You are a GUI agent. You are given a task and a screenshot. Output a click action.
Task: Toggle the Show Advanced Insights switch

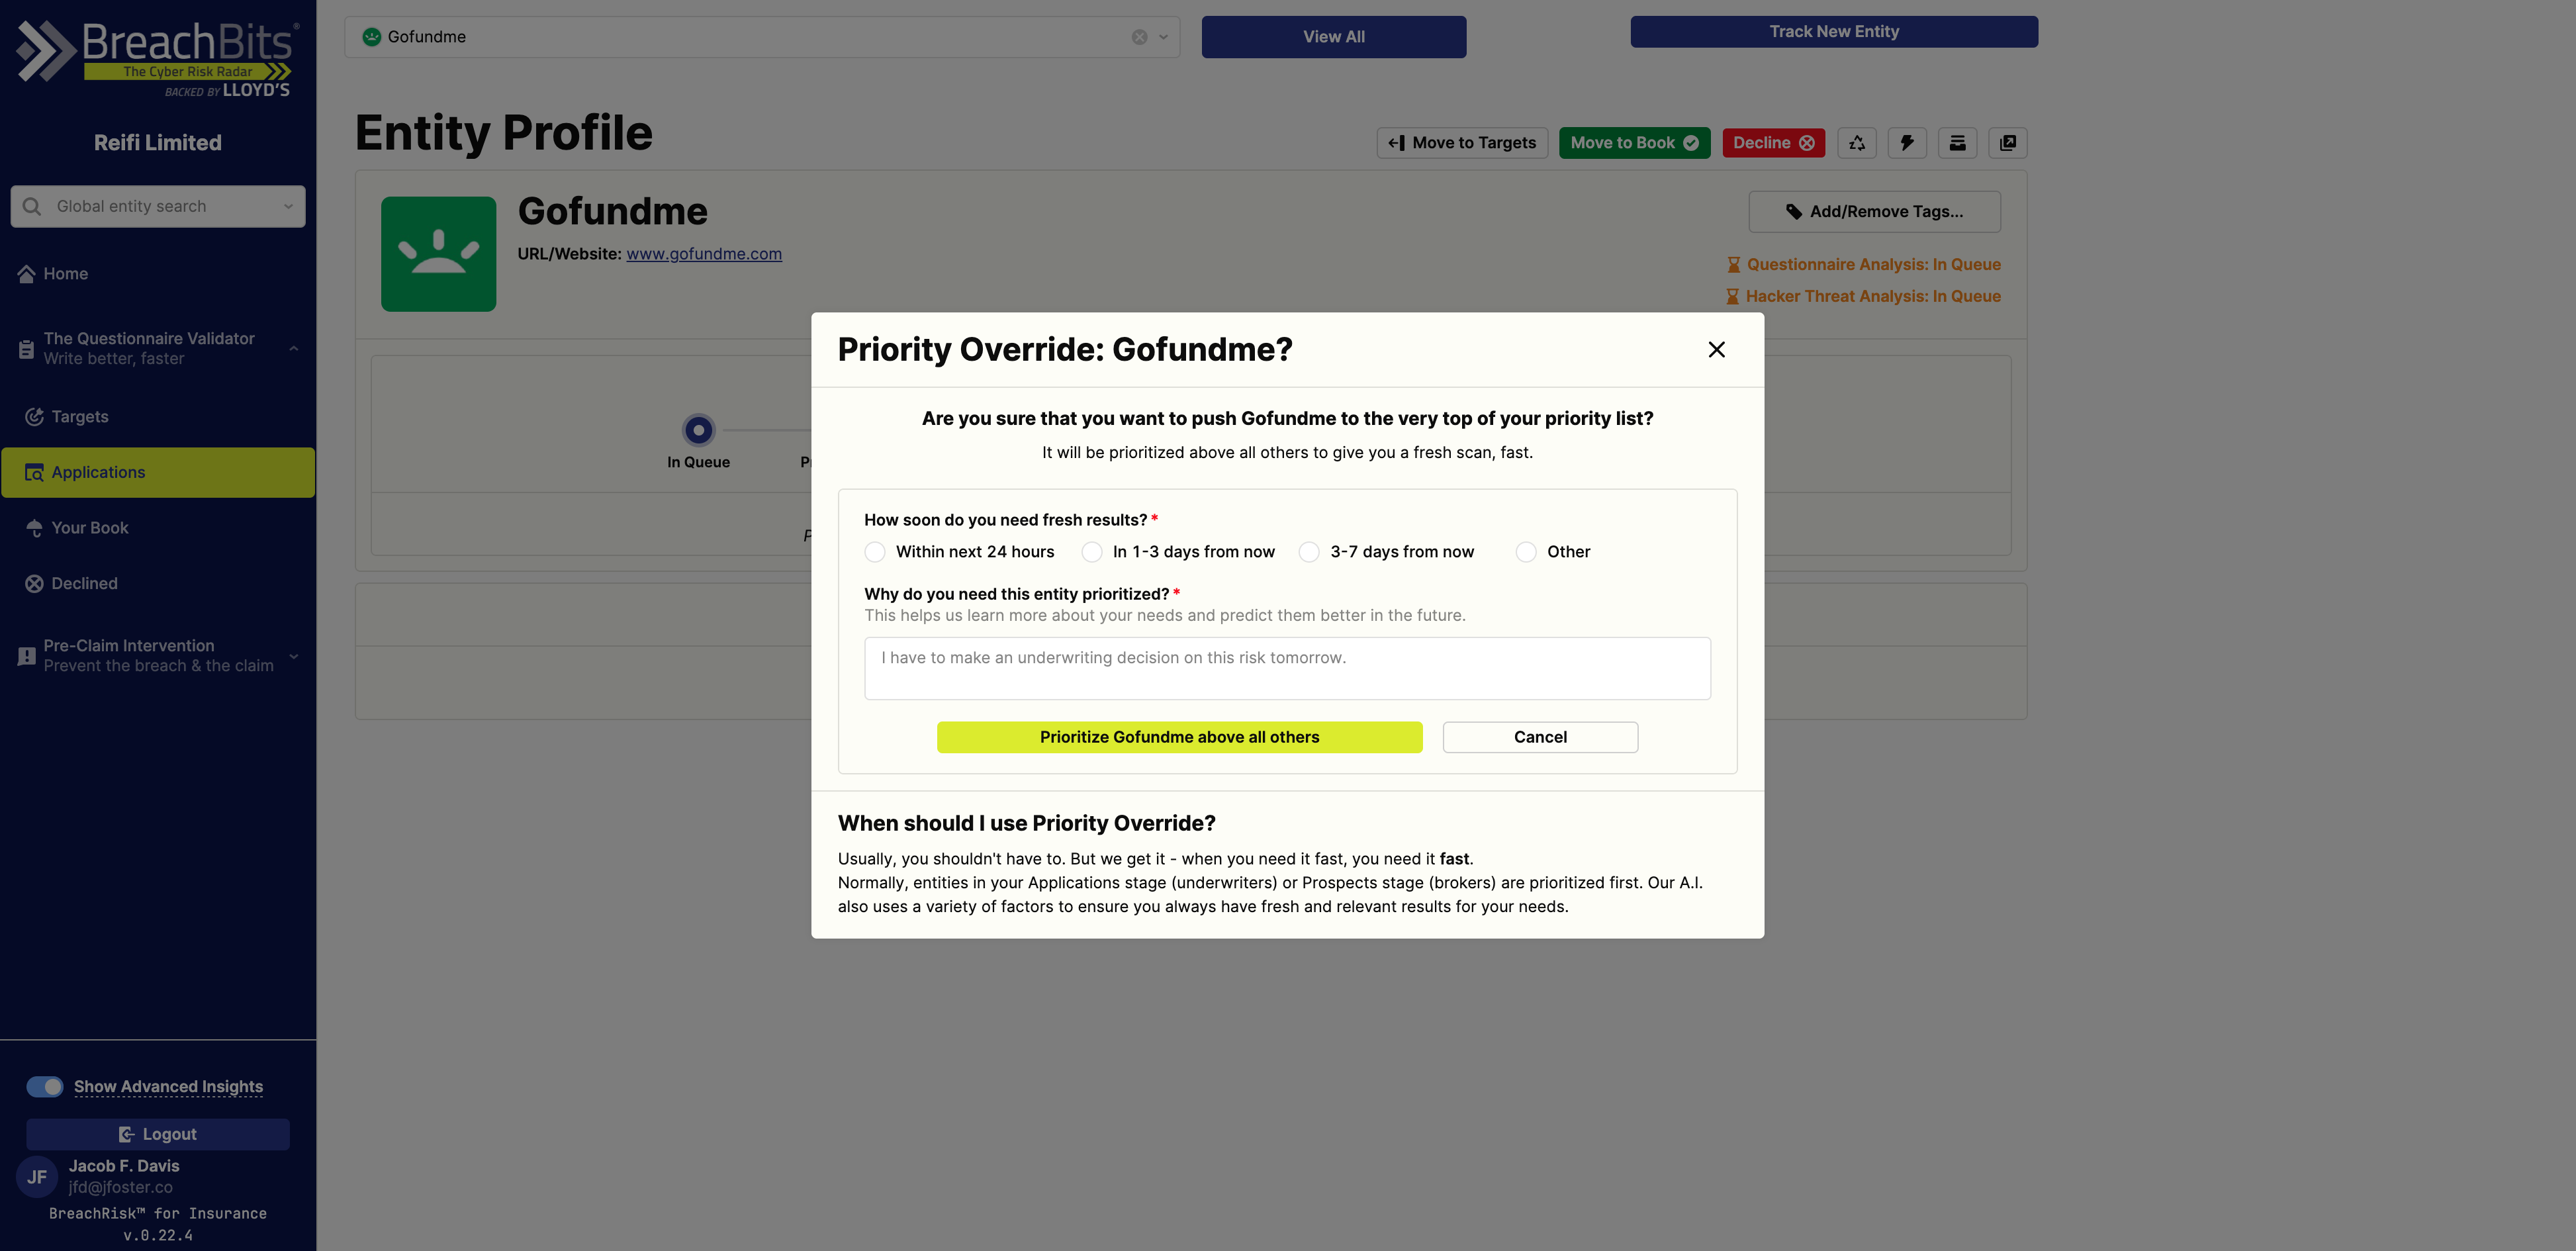45,1087
